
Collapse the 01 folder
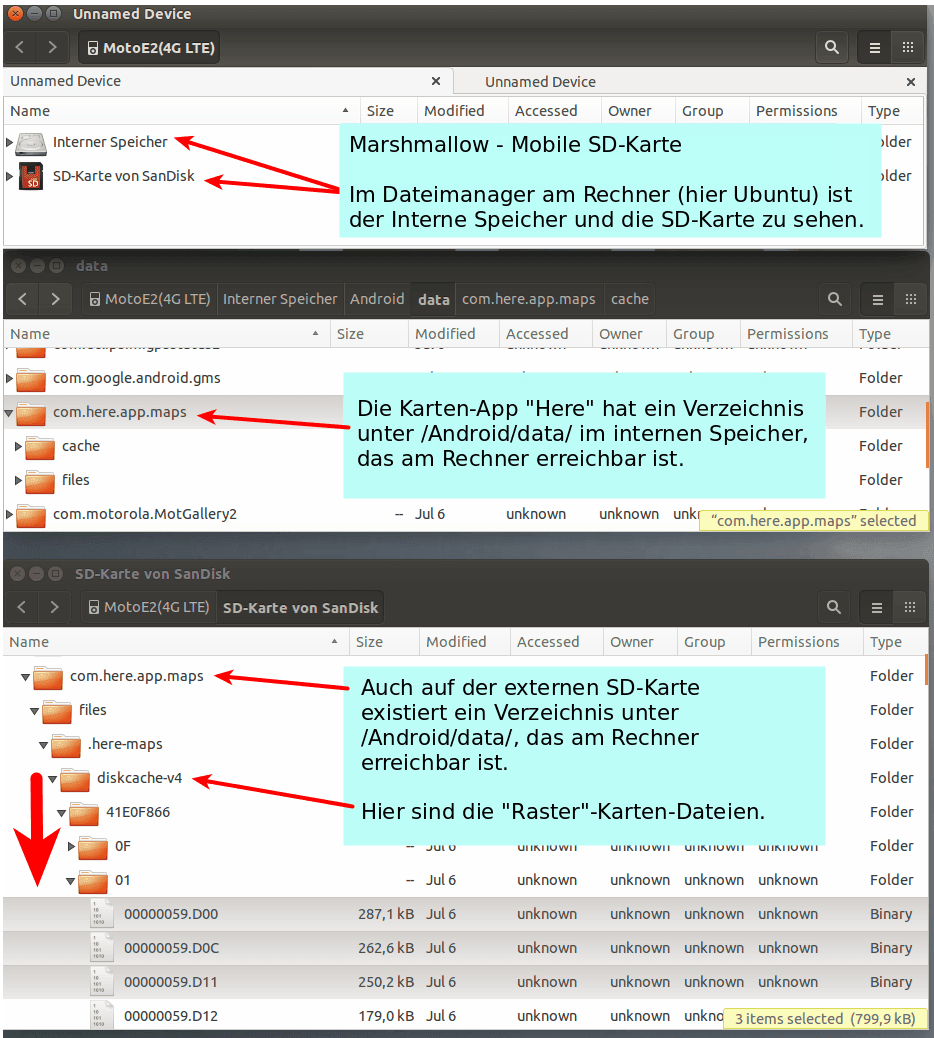[70, 881]
